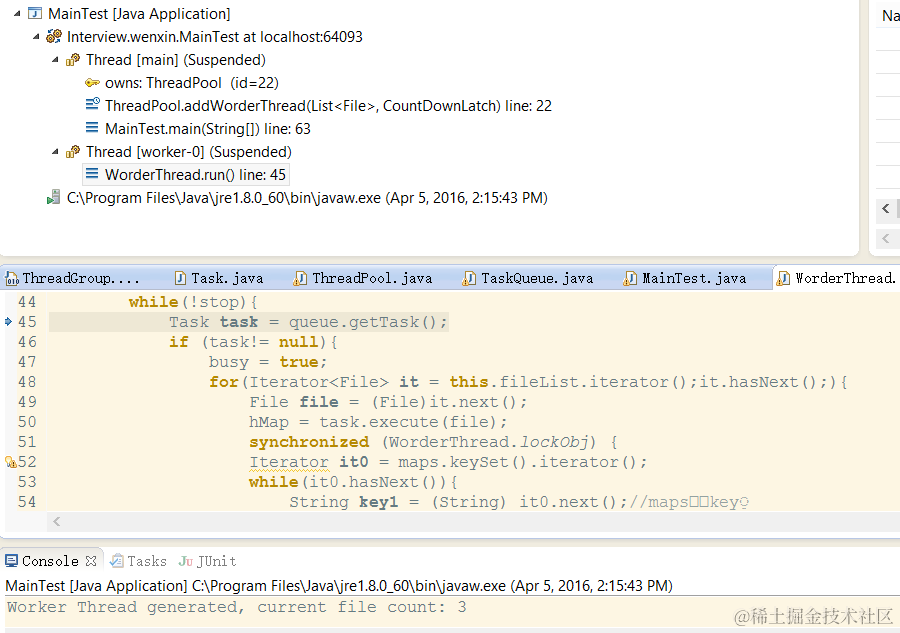Click the Java file icon on Task.java tab

(180, 278)
